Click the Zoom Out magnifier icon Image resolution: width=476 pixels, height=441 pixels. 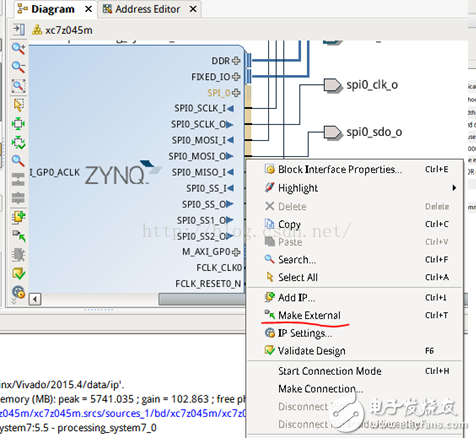click(18, 67)
